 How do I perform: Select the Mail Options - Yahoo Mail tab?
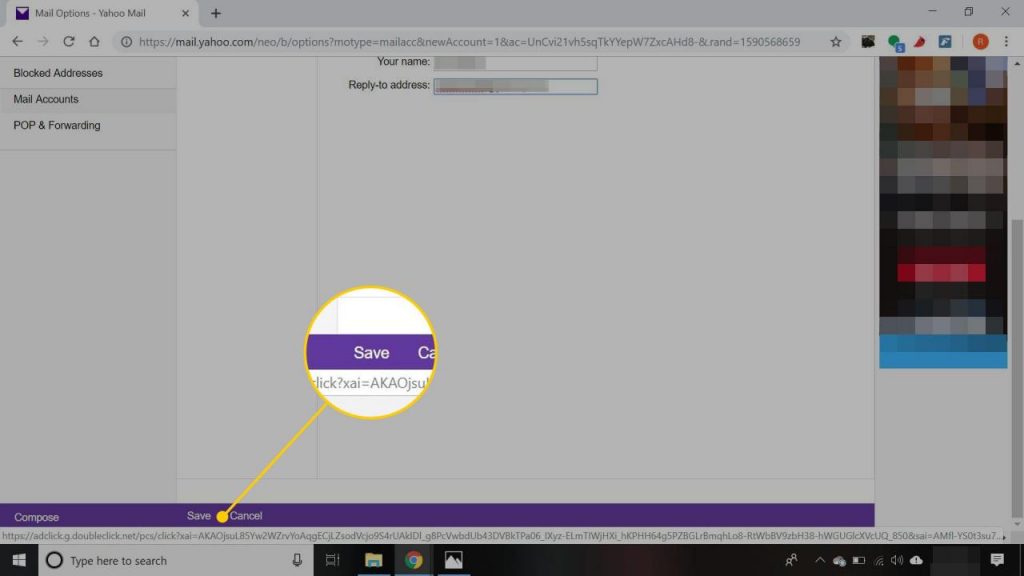click(102, 13)
